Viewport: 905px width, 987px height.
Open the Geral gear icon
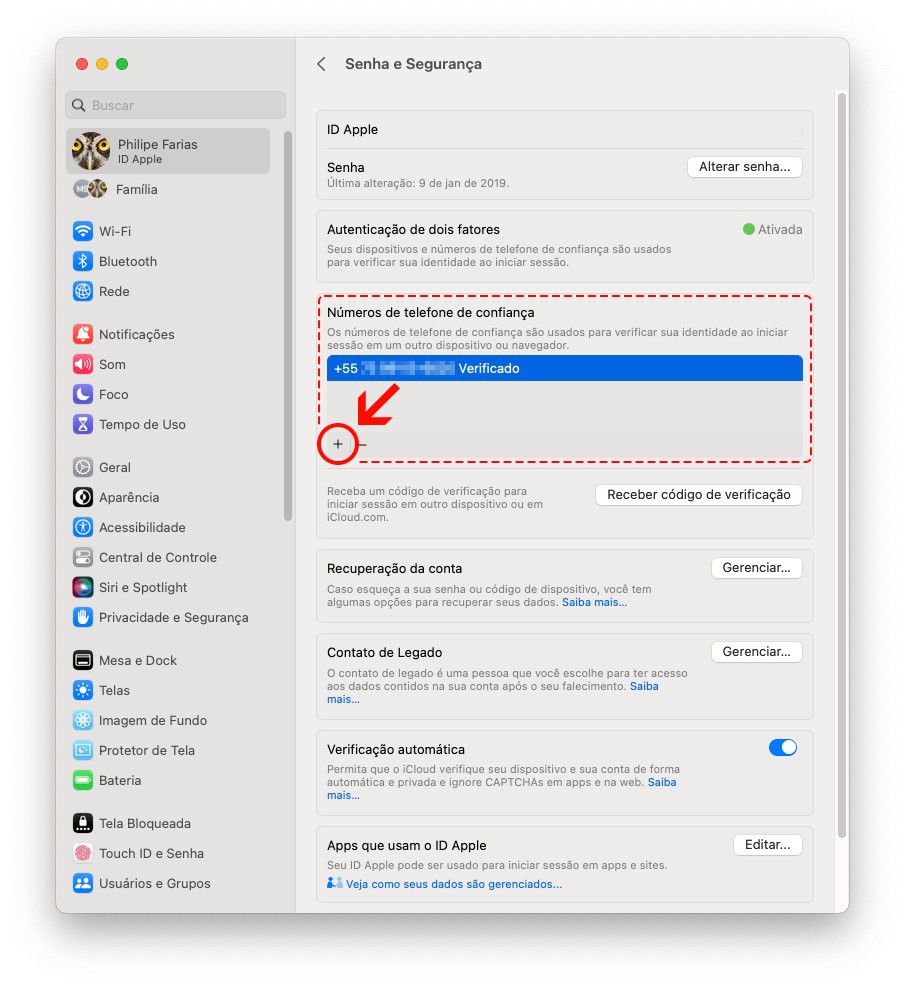(82, 467)
